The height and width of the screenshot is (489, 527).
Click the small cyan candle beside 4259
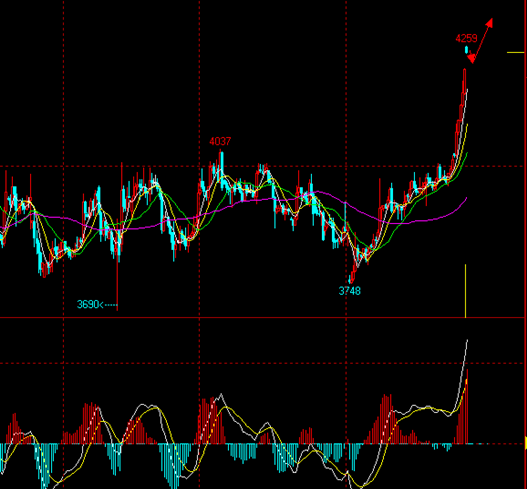pyautogui.click(x=466, y=50)
